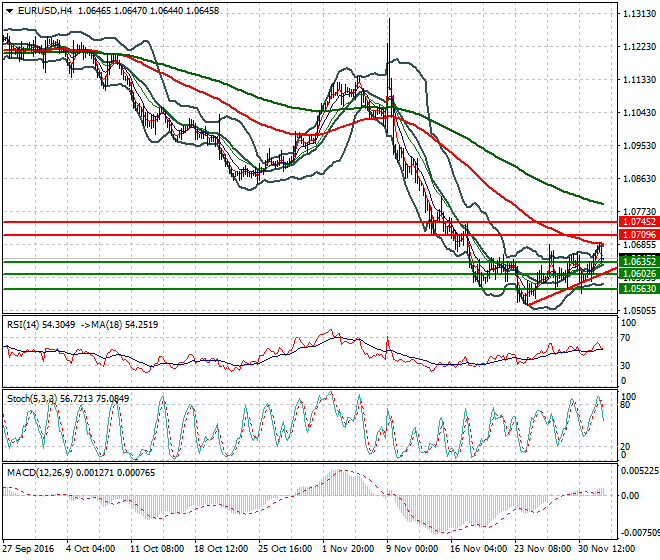The image size is (660, 560).
Task: Click the 1 Nov 20:00 time label
Action: click(348, 549)
